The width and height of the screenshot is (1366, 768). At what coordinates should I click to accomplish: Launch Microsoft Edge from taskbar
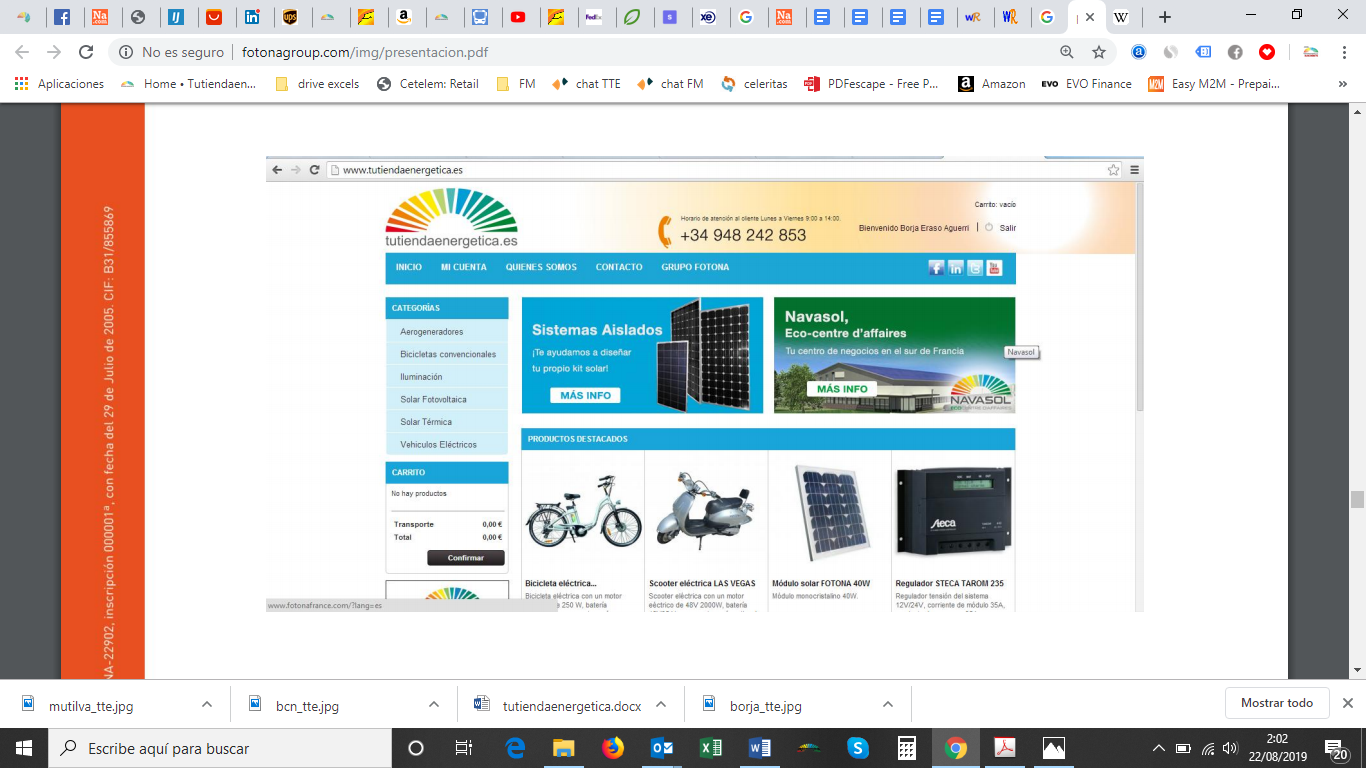coord(516,748)
